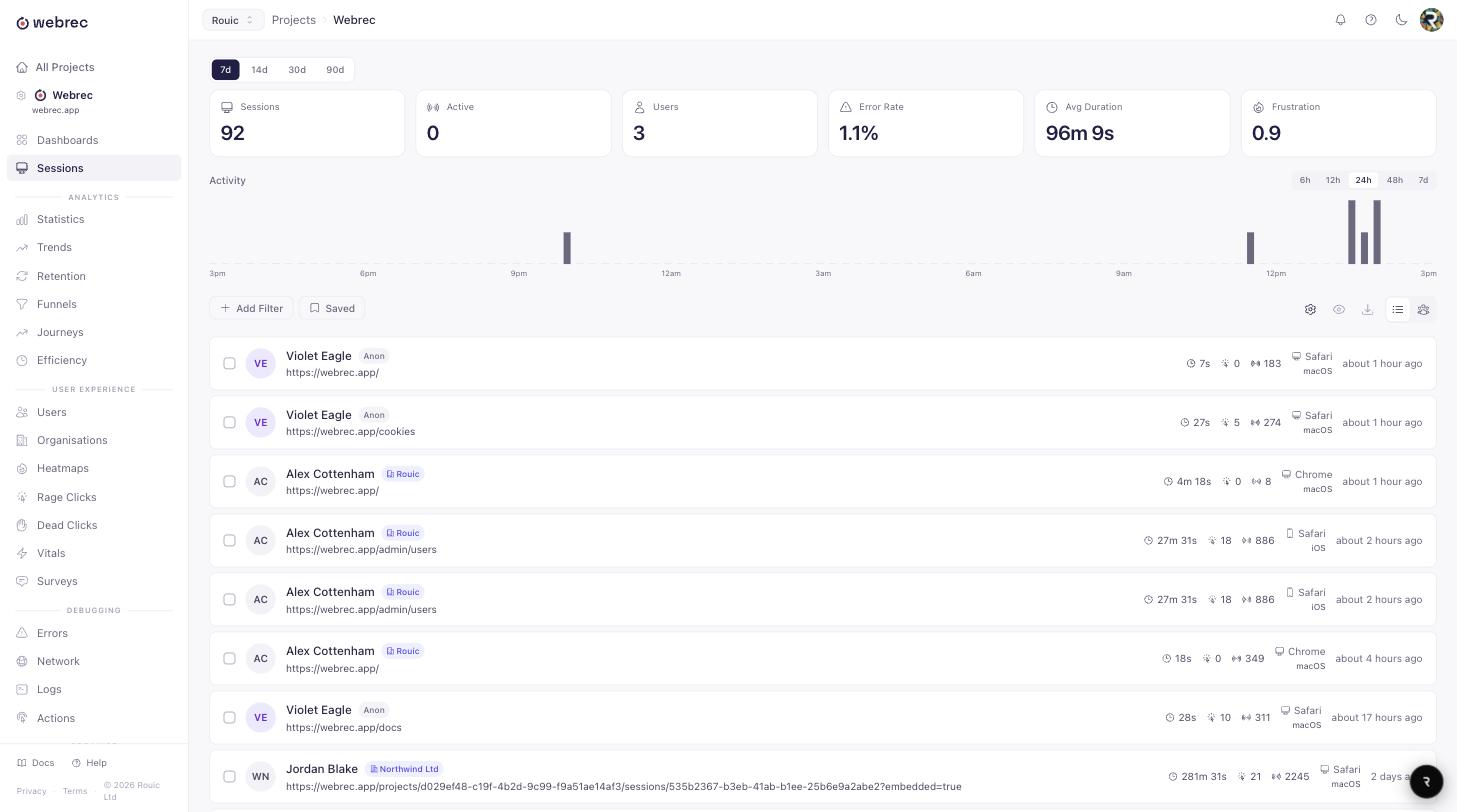
Task: Click the Errors warning triangle icon
Action: [x=22, y=633]
